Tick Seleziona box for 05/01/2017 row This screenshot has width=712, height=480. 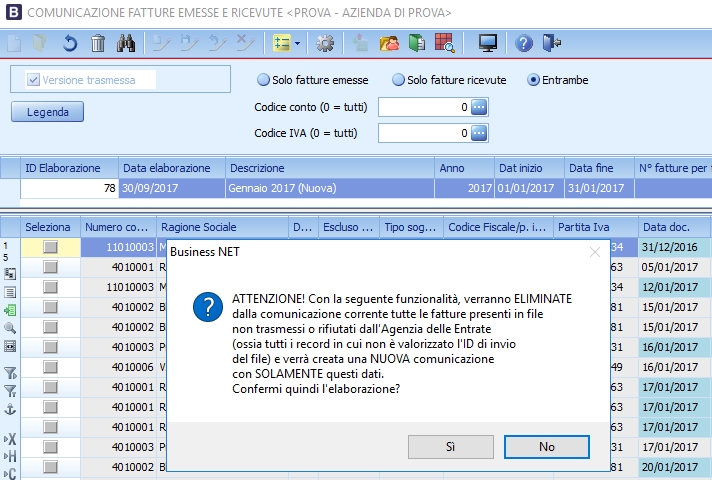click(50, 267)
